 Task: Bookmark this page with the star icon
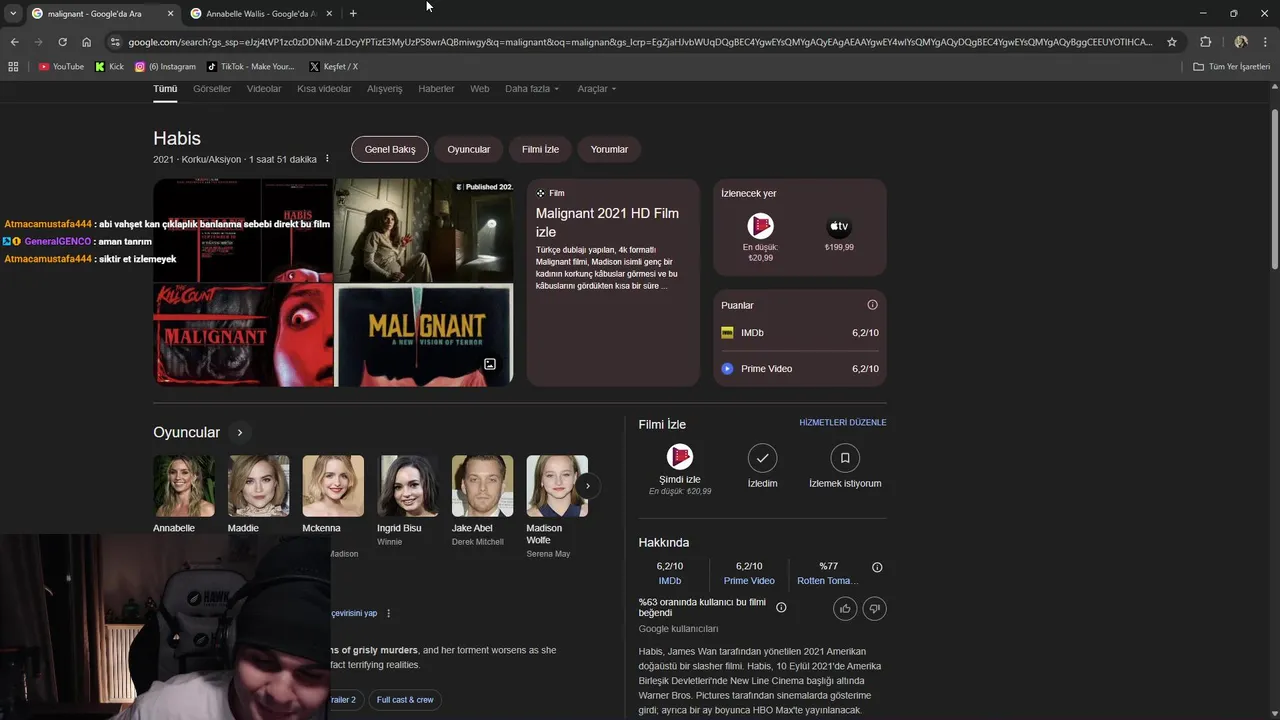click(x=1172, y=42)
